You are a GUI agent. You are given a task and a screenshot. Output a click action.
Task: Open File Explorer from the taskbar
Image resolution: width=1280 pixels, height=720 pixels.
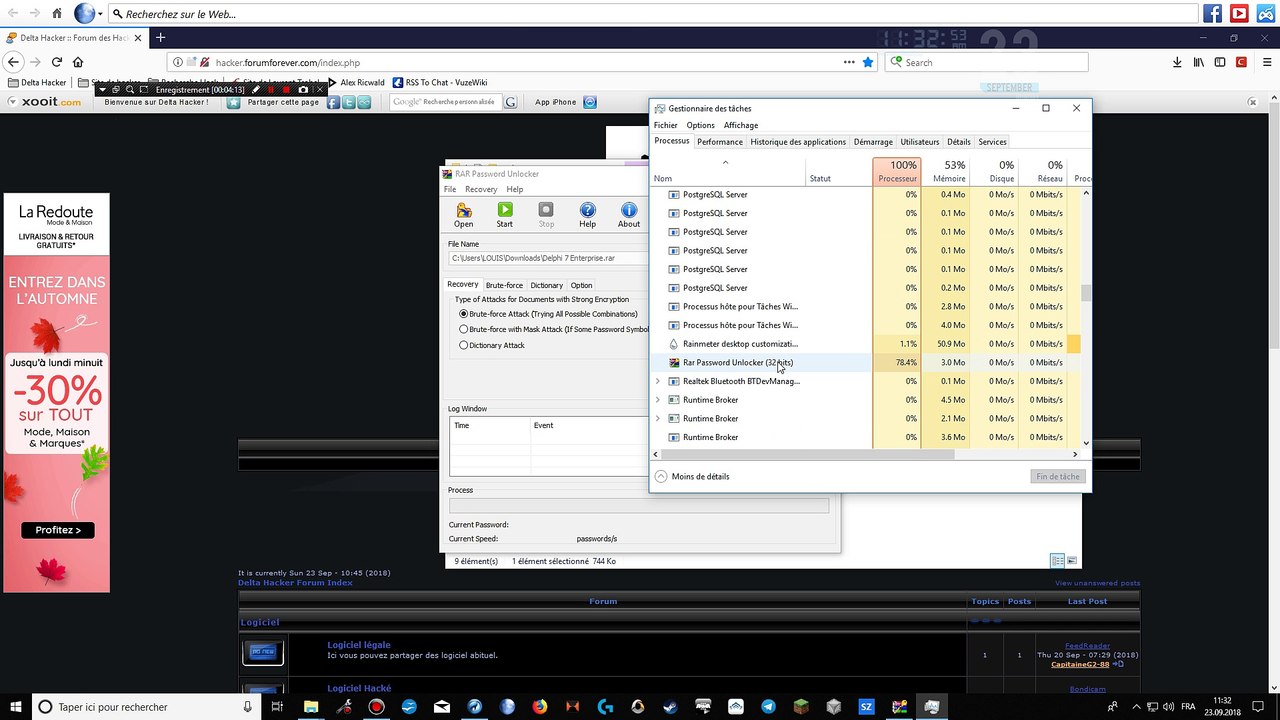(311, 707)
